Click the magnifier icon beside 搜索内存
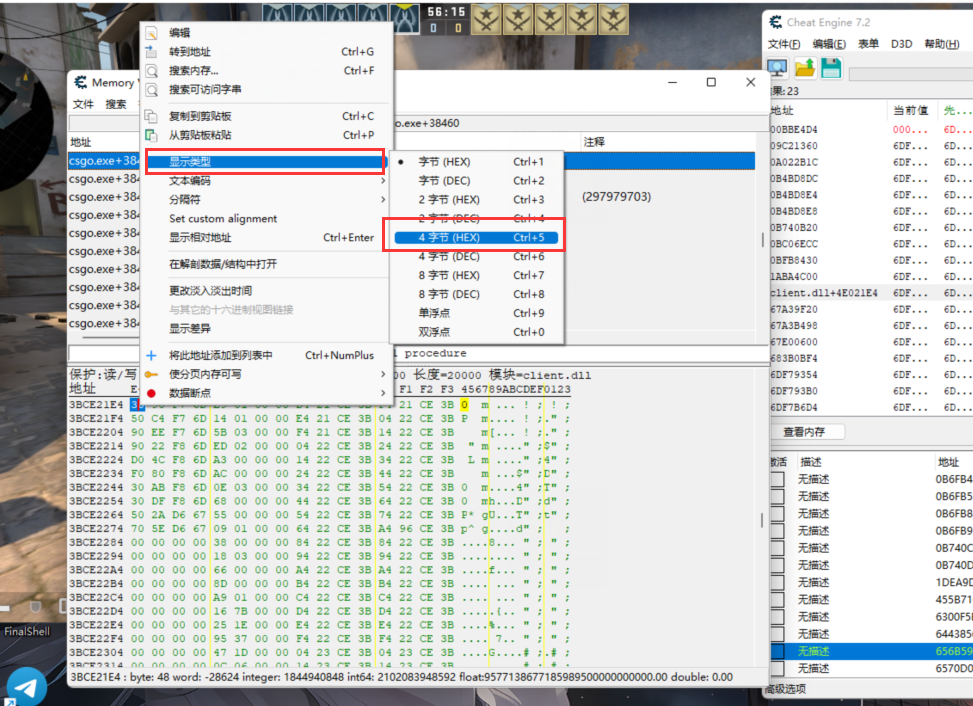The width and height of the screenshot is (973, 706). click(151, 71)
